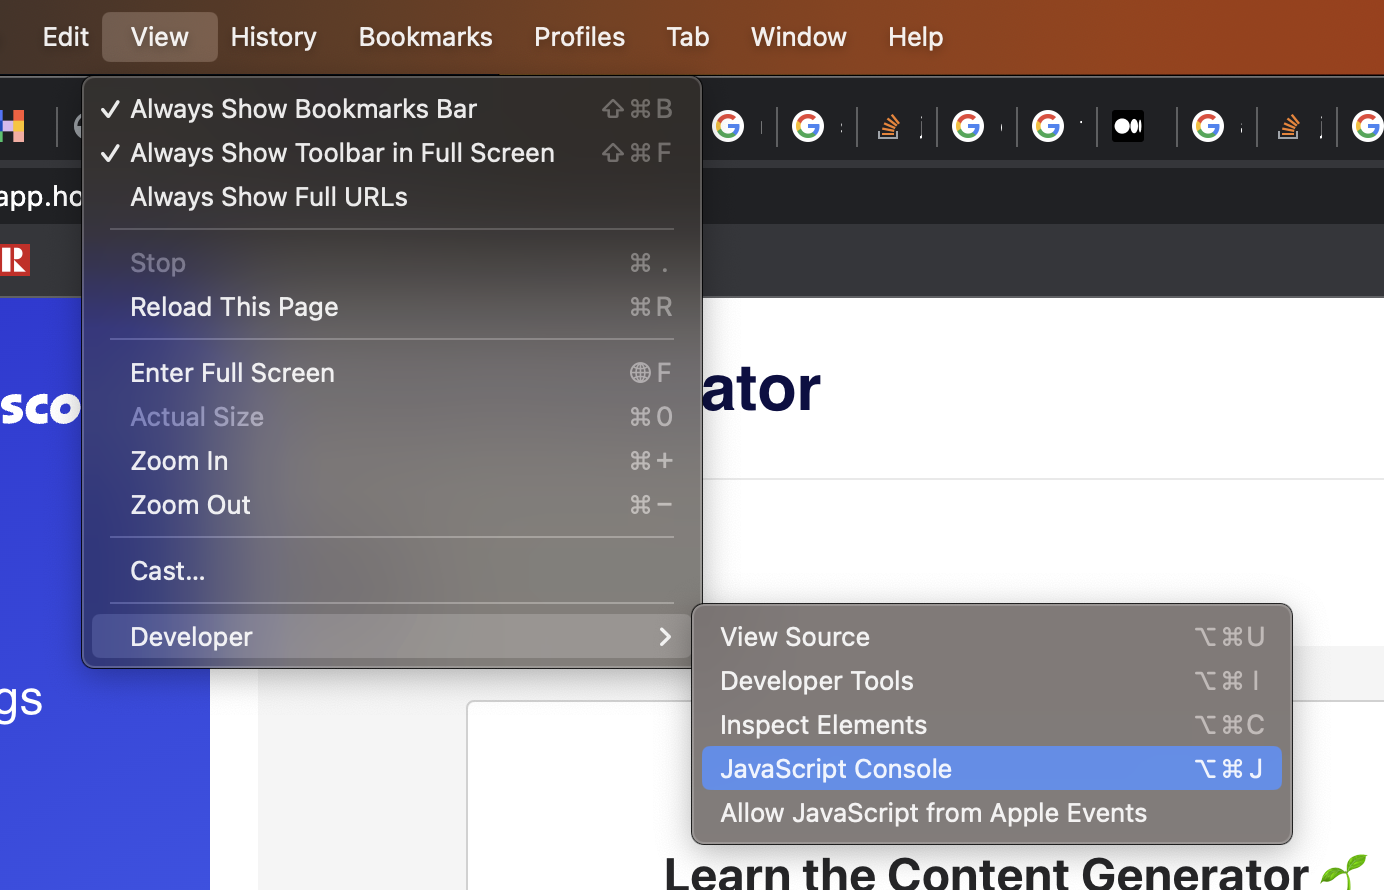Choose Enter Full Screen
The width and height of the screenshot is (1384, 890).
[x=392, y=372]
